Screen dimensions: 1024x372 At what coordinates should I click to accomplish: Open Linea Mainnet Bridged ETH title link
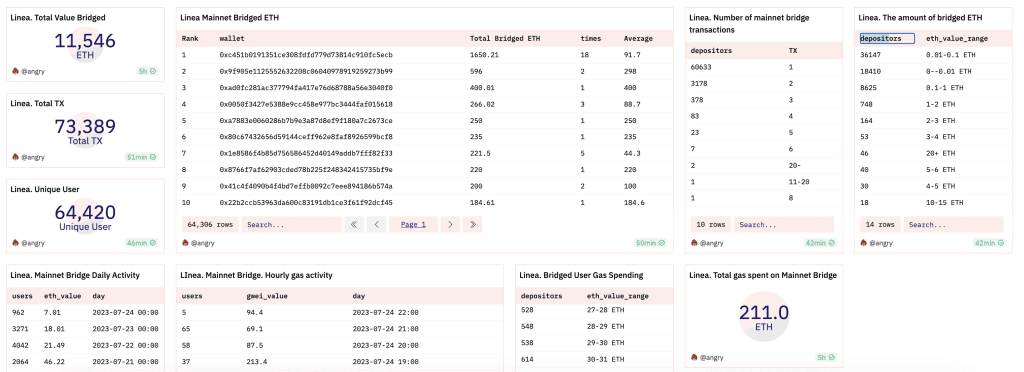click(229, 18)
